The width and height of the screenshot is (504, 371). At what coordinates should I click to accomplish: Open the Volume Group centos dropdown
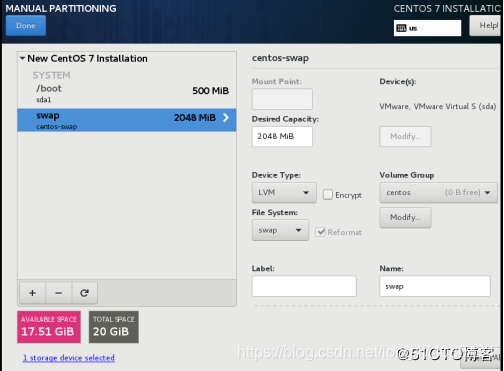pyautogui.click(x=438, y=192)
